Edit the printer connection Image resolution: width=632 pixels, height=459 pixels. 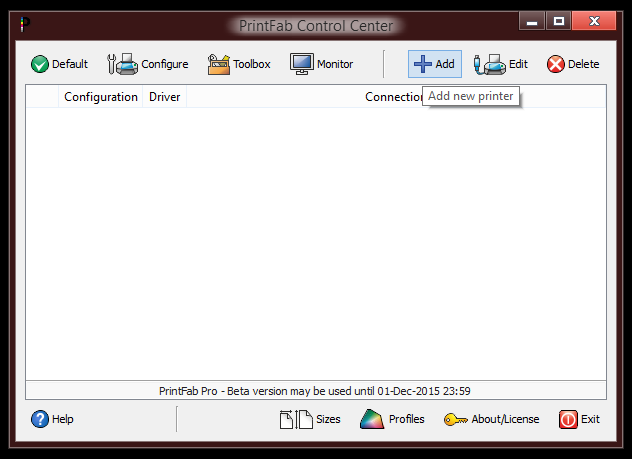501,64
